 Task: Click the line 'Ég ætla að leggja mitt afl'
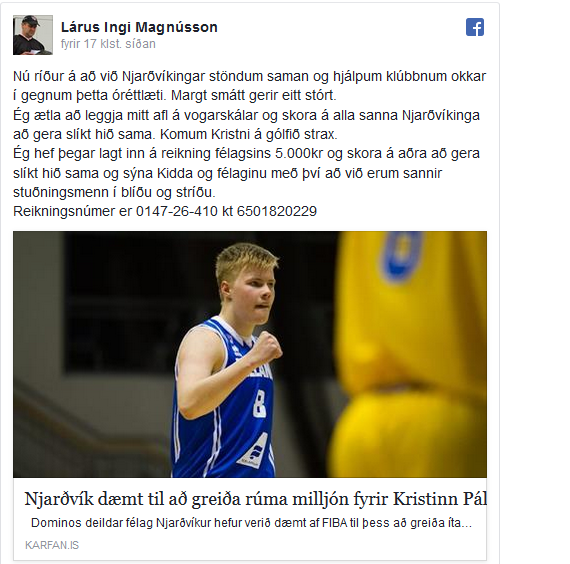coord(246,115)
